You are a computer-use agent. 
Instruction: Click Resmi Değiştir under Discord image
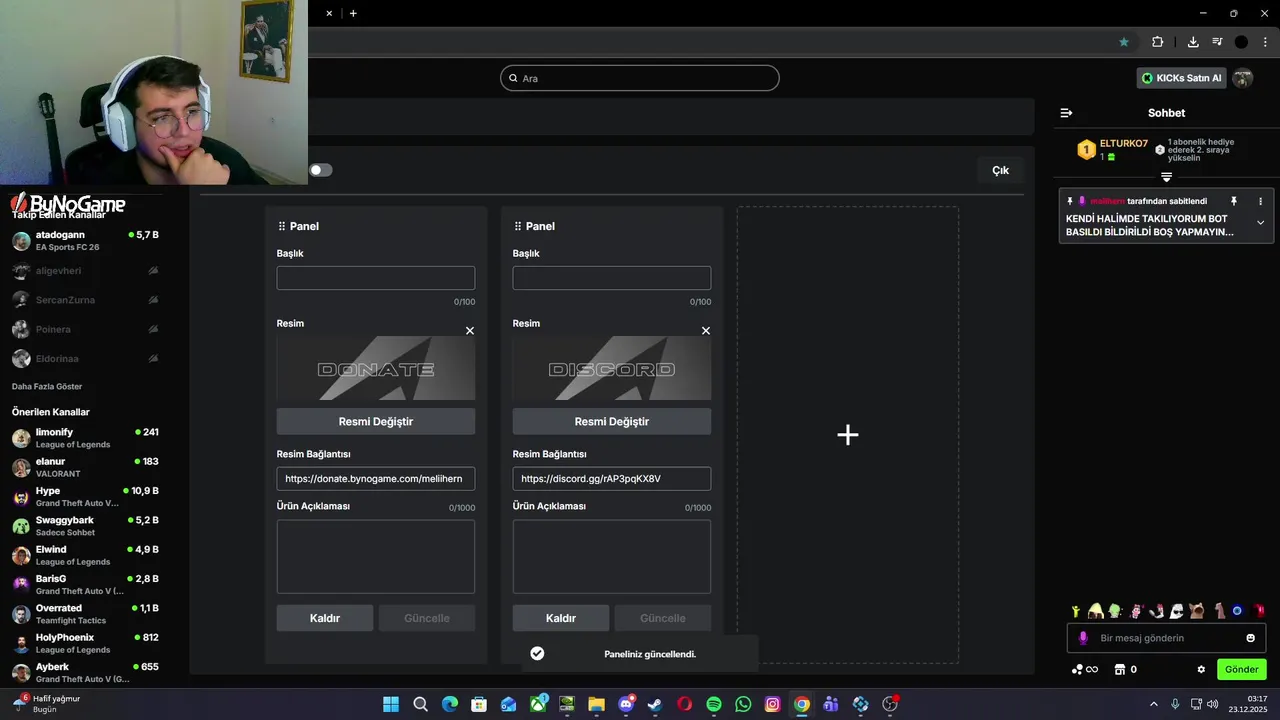click(612, 421)
